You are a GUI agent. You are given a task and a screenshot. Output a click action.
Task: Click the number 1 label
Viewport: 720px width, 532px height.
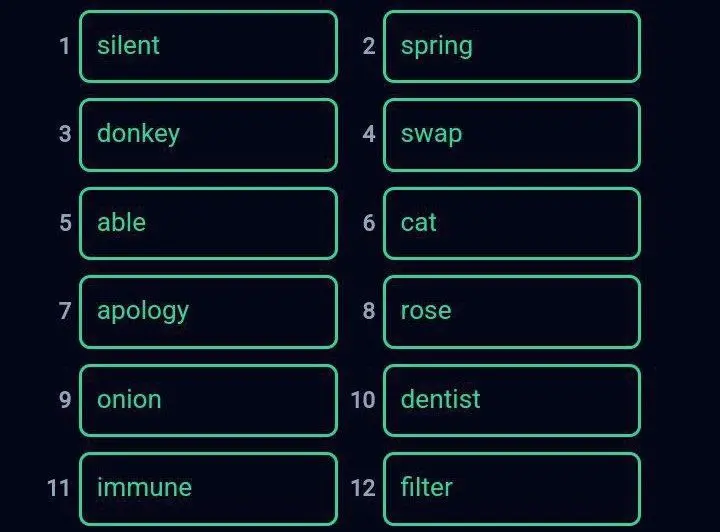coord(65,46)
